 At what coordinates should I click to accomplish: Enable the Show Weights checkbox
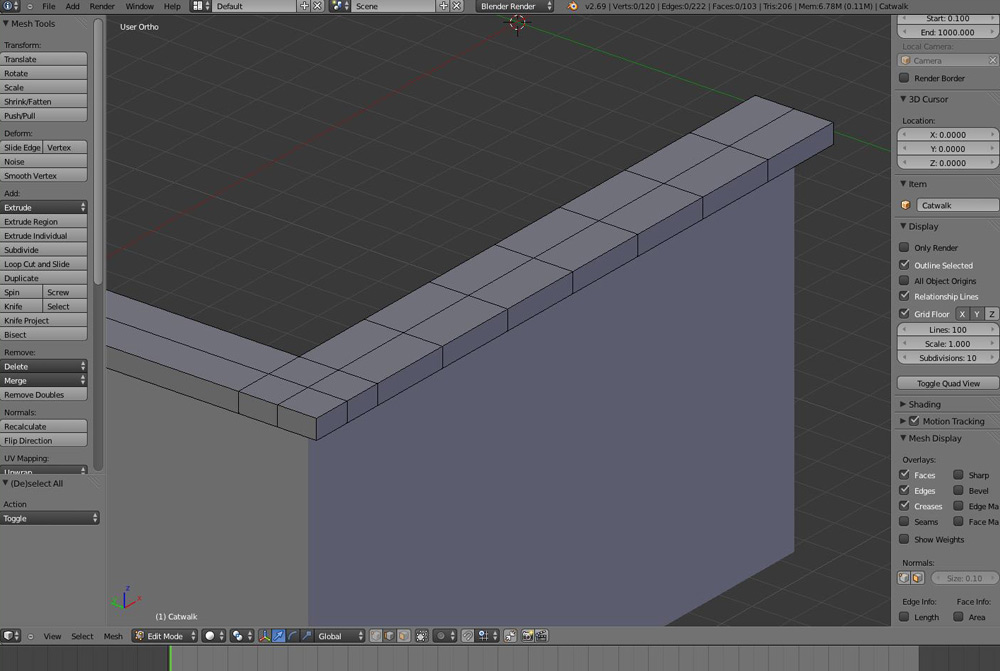[904, 540]
